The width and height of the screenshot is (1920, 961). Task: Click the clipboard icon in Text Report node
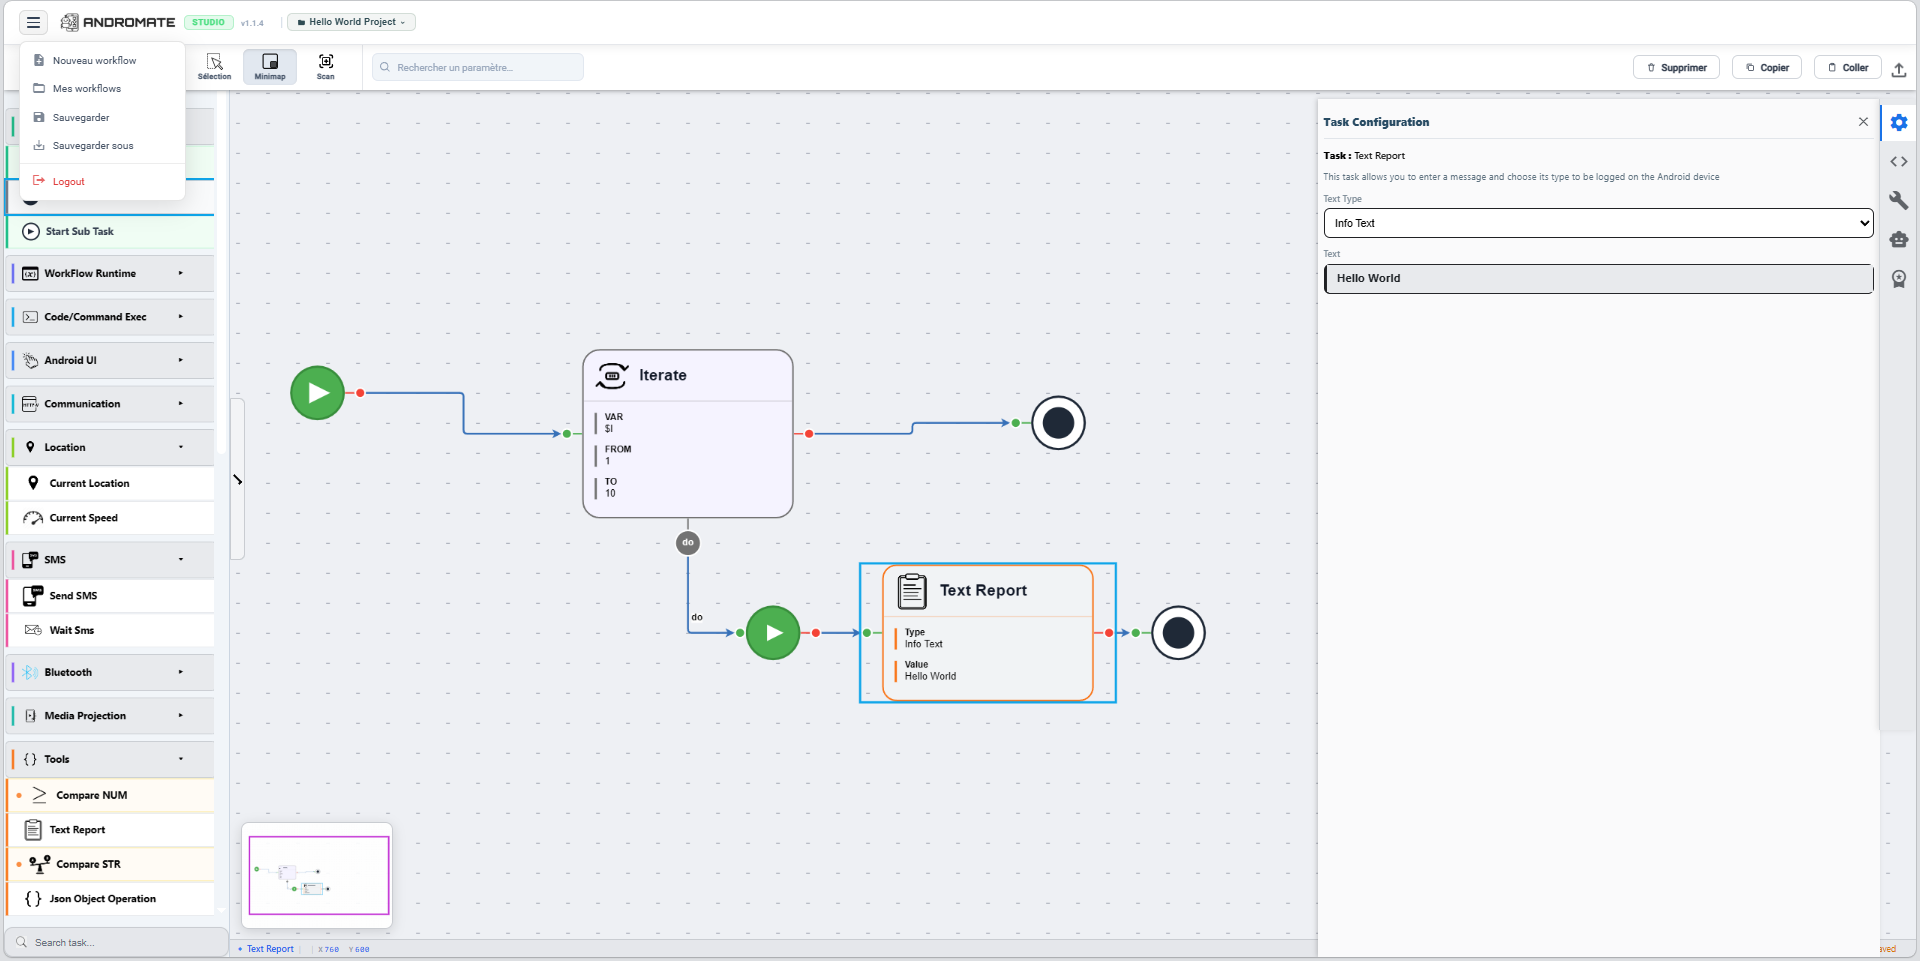pos(912,591)
